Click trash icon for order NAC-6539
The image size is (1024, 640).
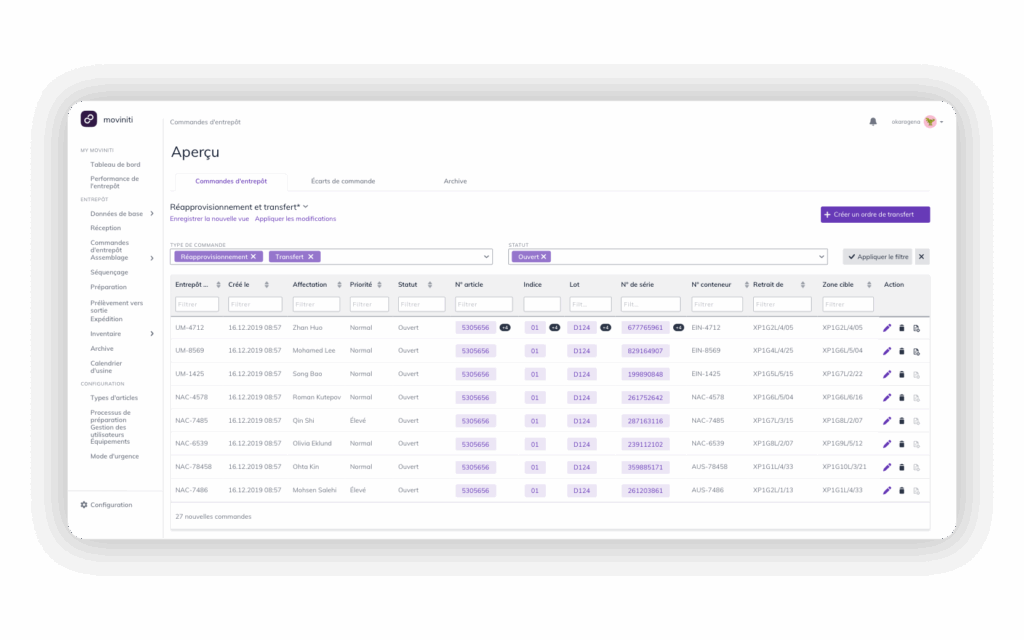click(x=901, y=444)
